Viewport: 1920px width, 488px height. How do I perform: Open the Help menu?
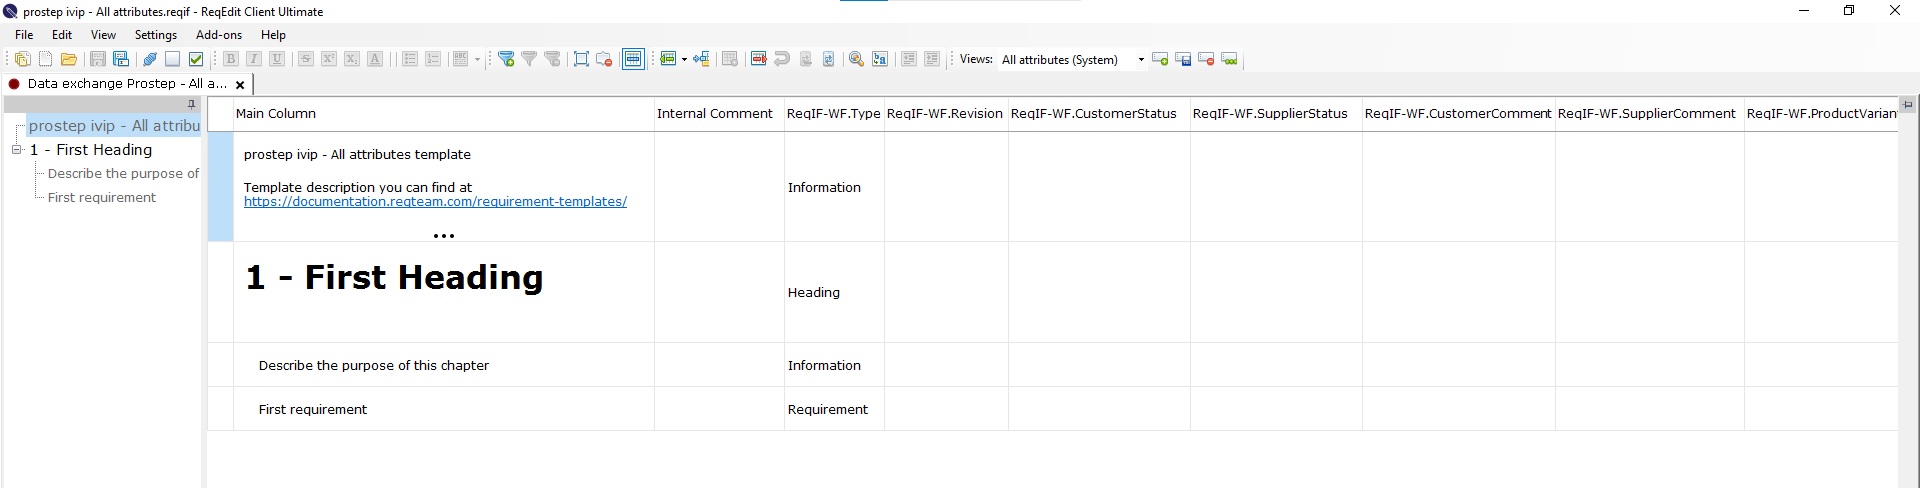click(273, 34)
